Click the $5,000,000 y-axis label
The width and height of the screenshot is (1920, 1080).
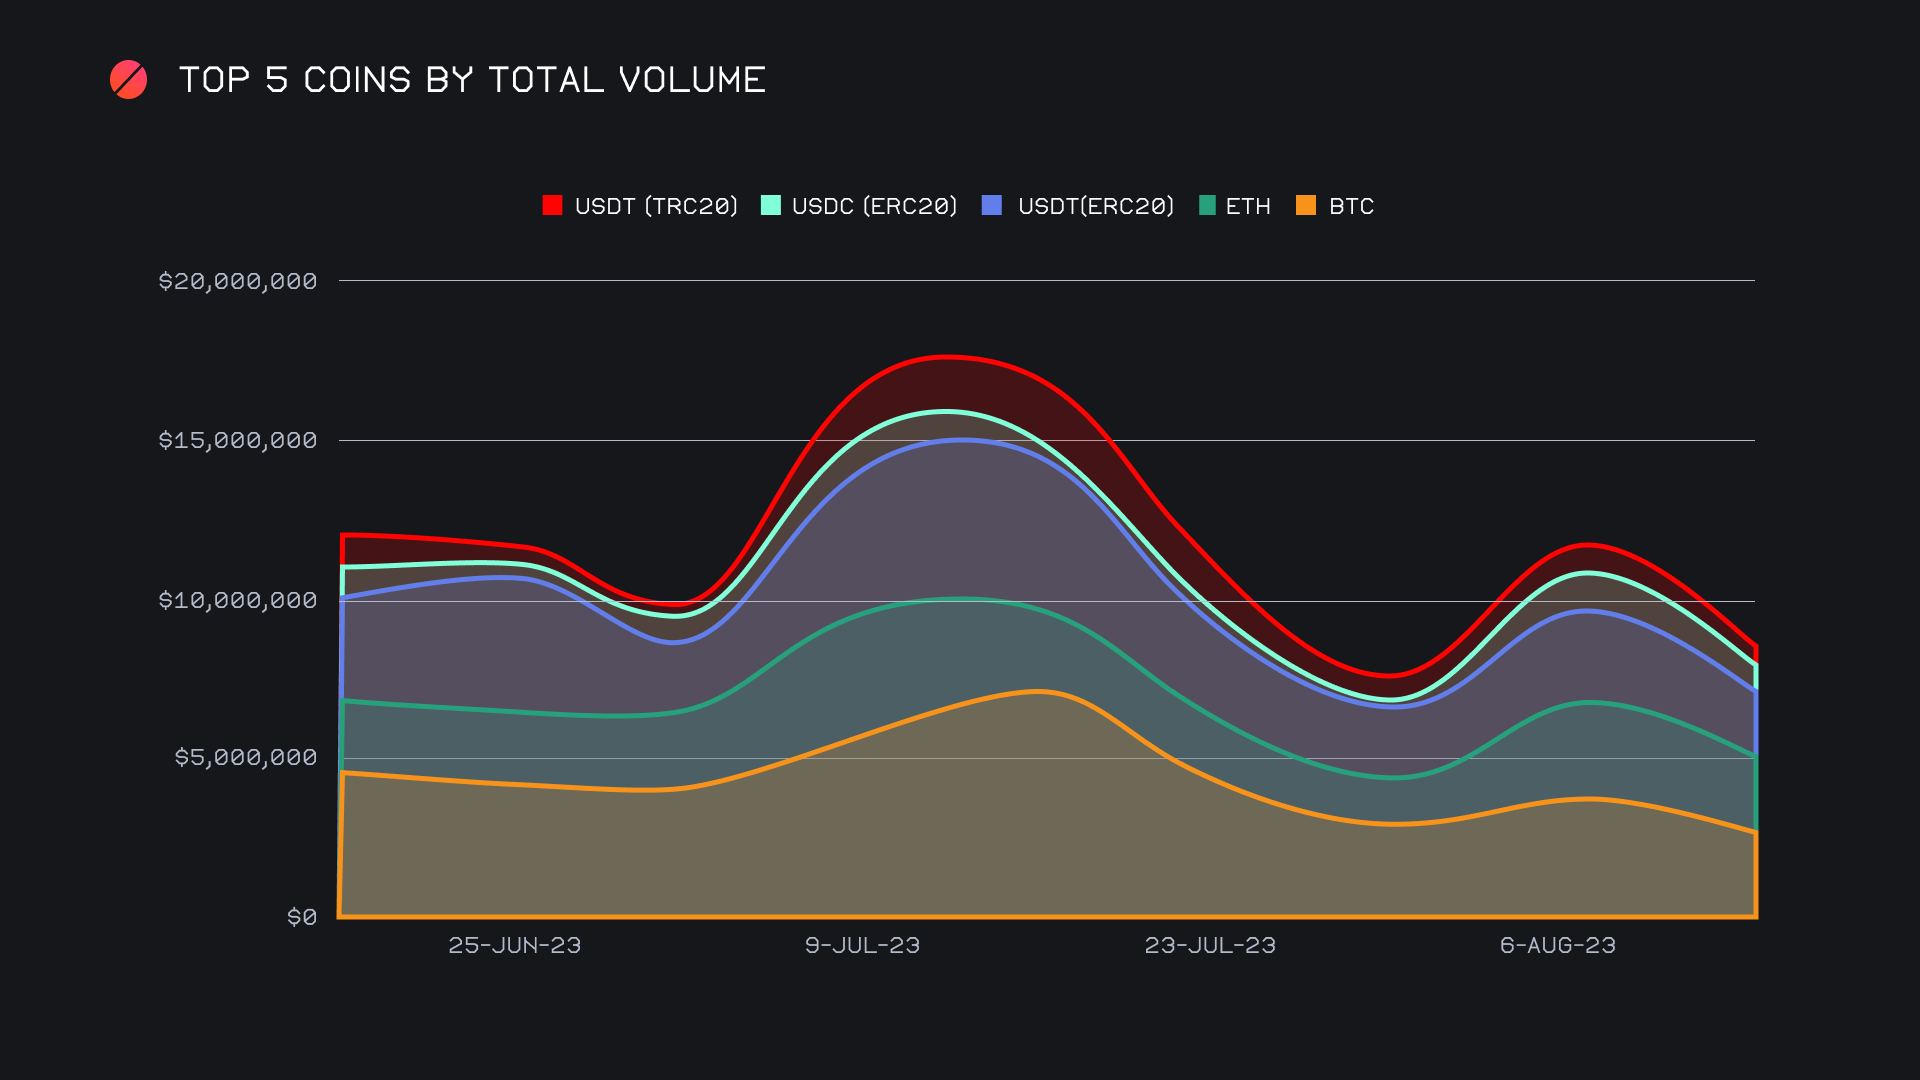[x=246, y=757]
